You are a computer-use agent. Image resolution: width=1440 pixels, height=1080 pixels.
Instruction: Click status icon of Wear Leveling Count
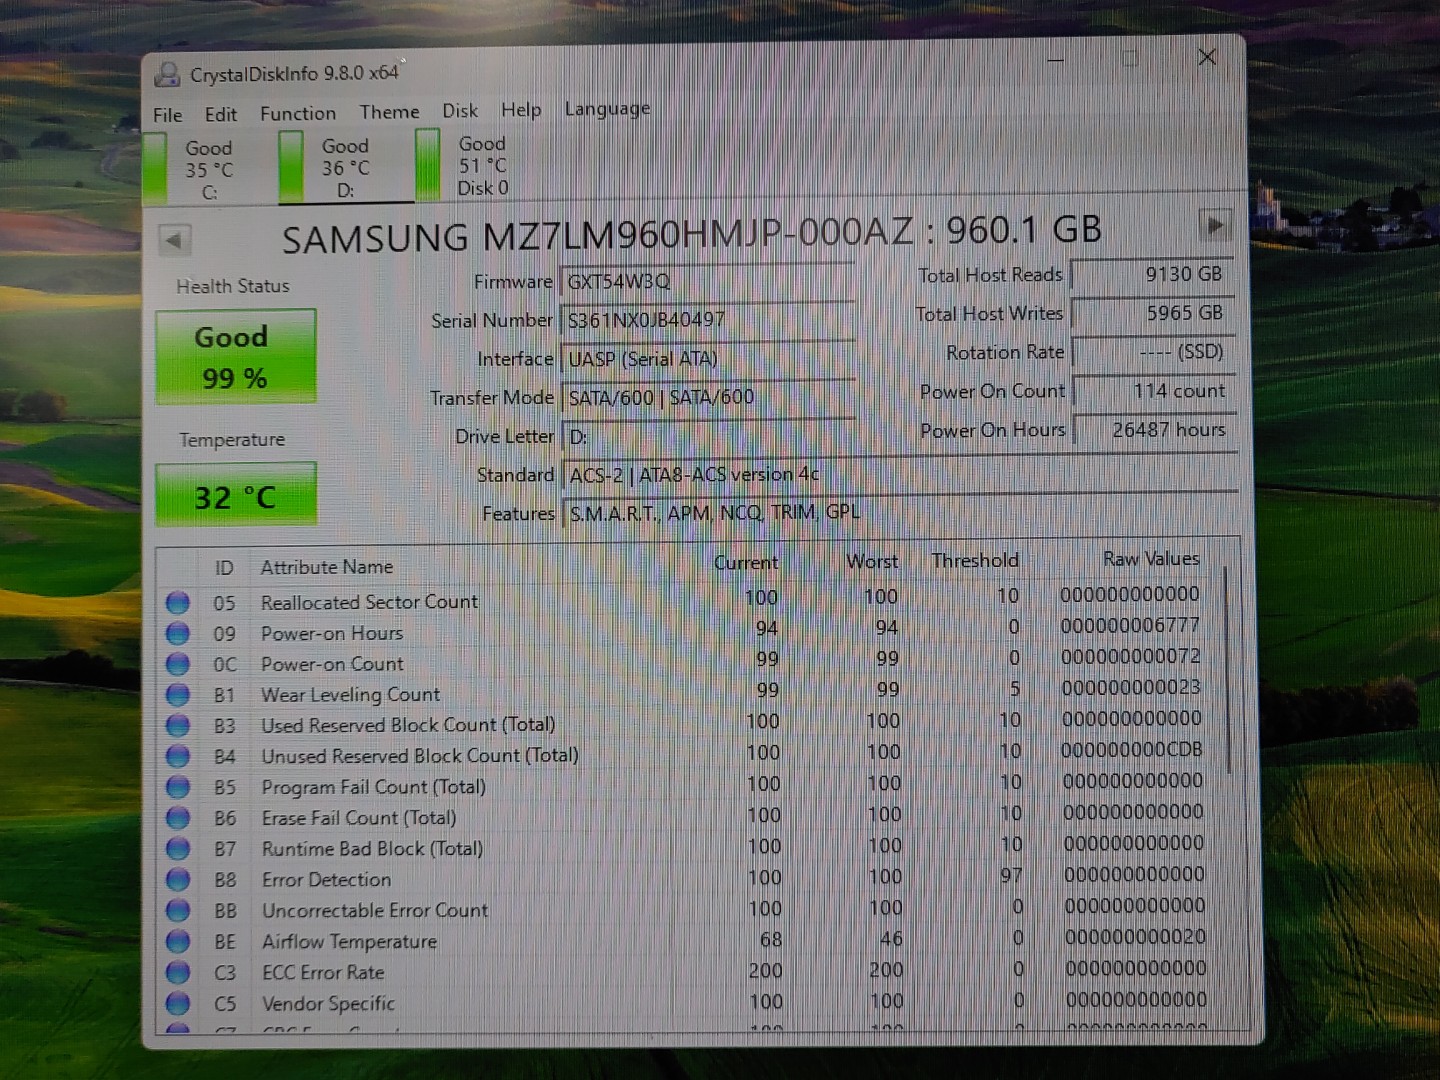click(178, 695)
